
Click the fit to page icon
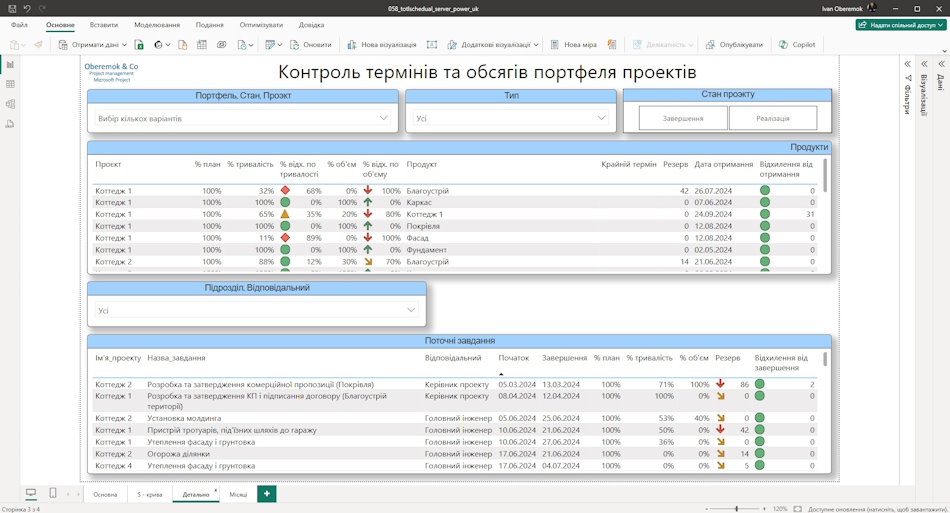pyautogui.click(x=797, y=509)
